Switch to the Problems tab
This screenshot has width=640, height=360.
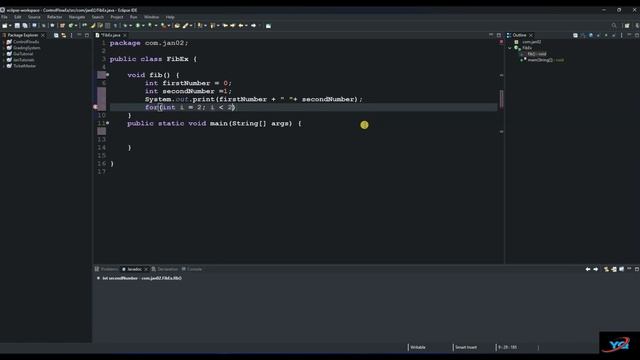point(107,269)
